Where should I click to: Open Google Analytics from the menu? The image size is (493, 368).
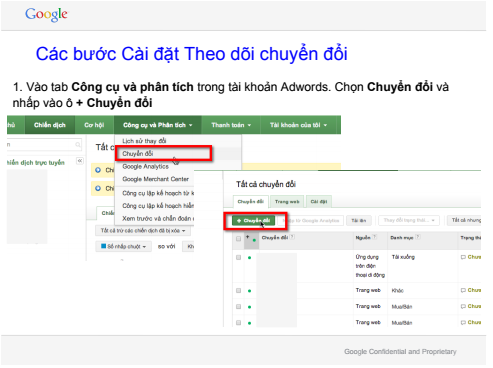click(145, 166)
